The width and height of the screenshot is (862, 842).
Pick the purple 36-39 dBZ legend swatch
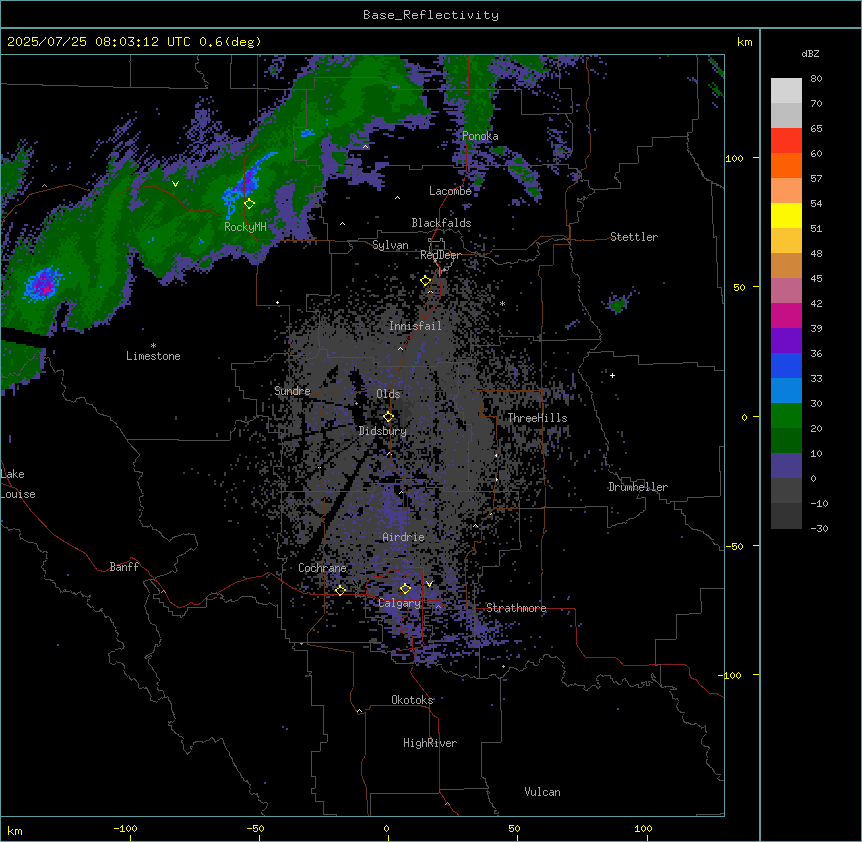[786, 340]
